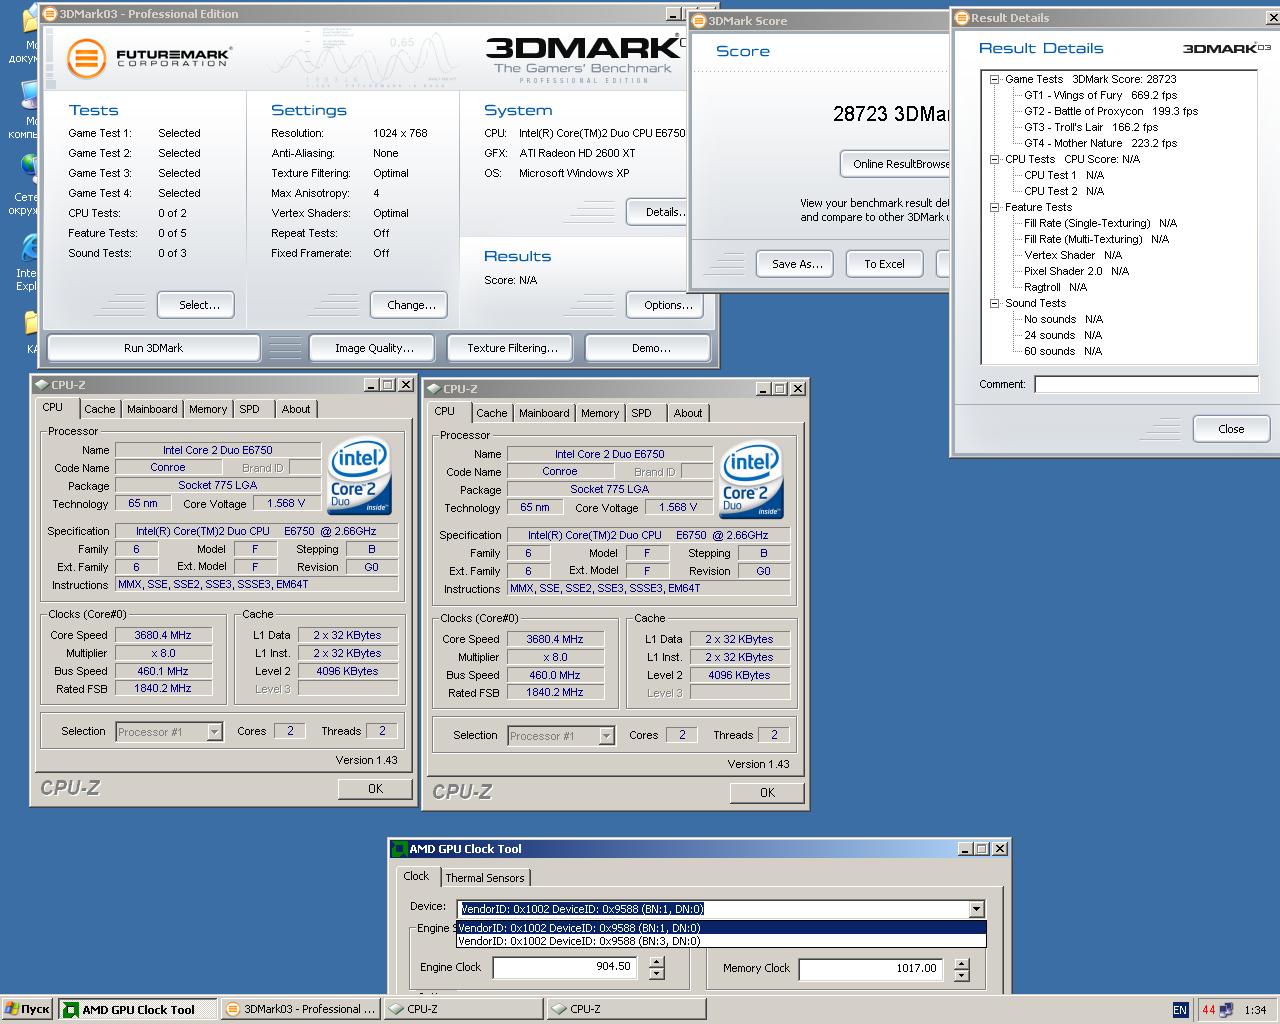
Task: Open the Mainboard tab in the left CPU-Z window
Action: 152,409
